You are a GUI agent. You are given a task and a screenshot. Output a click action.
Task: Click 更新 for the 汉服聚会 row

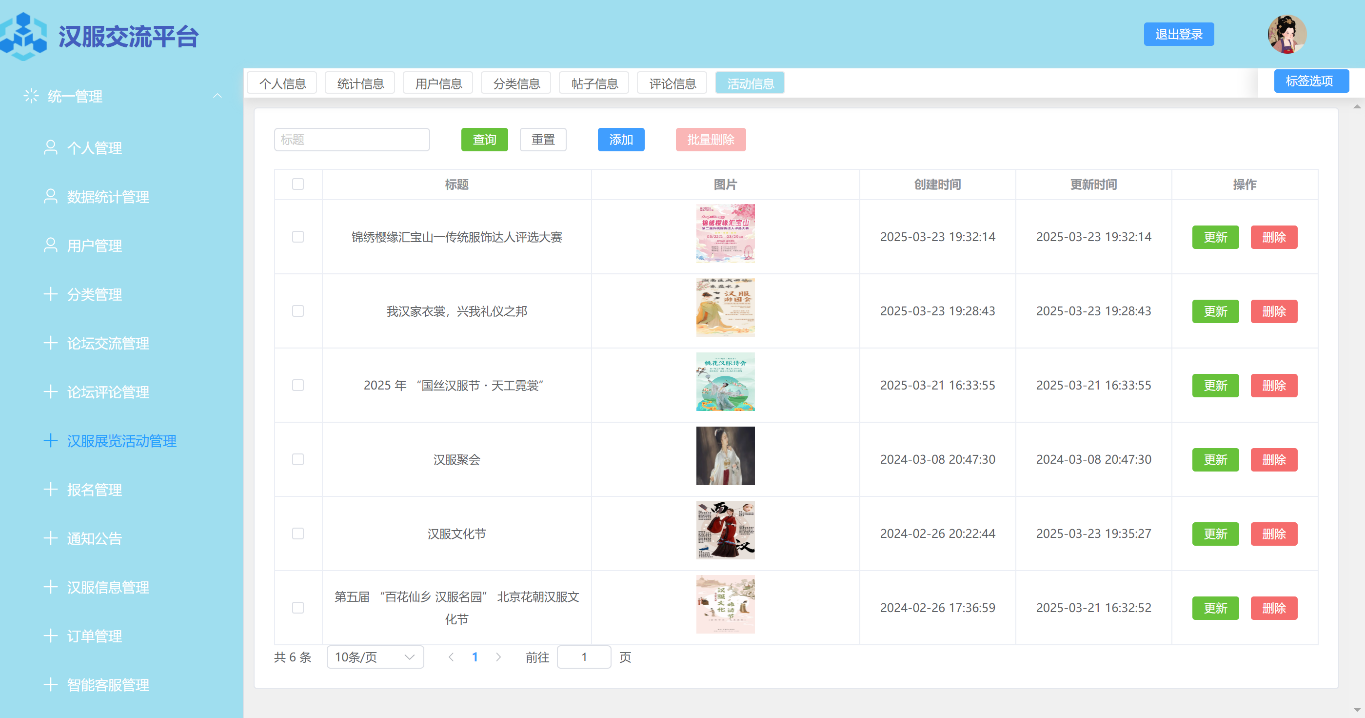(x=1215, y=459)
